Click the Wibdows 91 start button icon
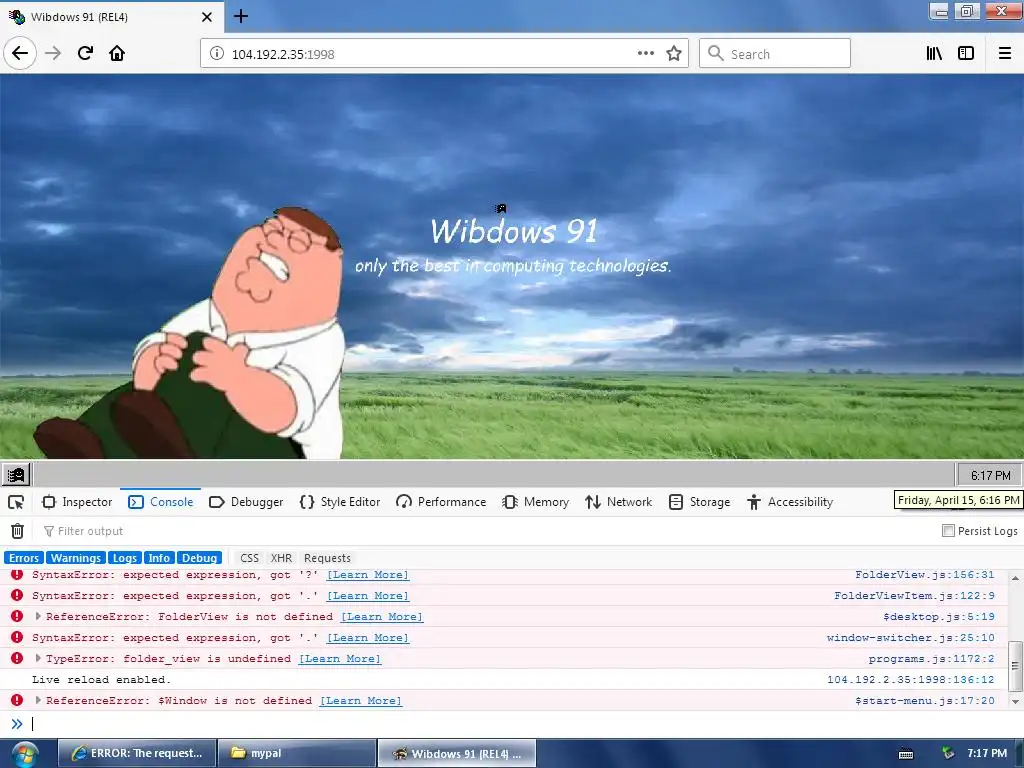The height and width of the screenshot is (768, 1024). [x=16, y=475]
